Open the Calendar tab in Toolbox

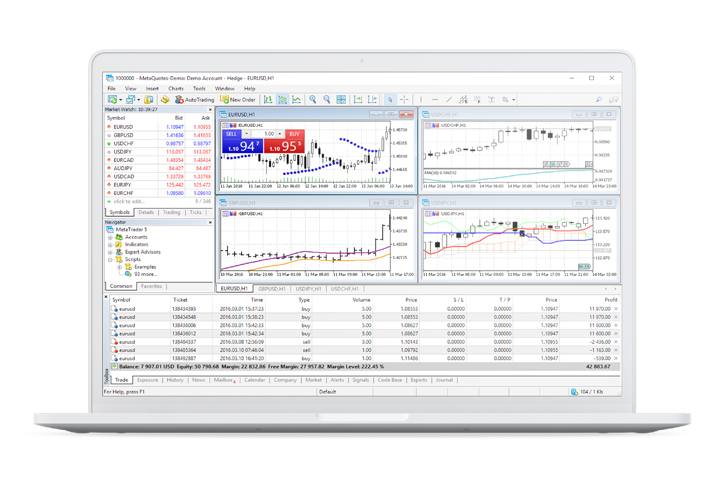[x=255, y=380]
